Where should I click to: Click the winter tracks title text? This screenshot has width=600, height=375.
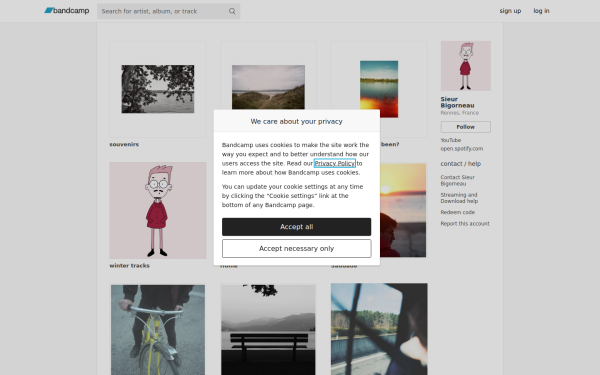tap(129, 266)
